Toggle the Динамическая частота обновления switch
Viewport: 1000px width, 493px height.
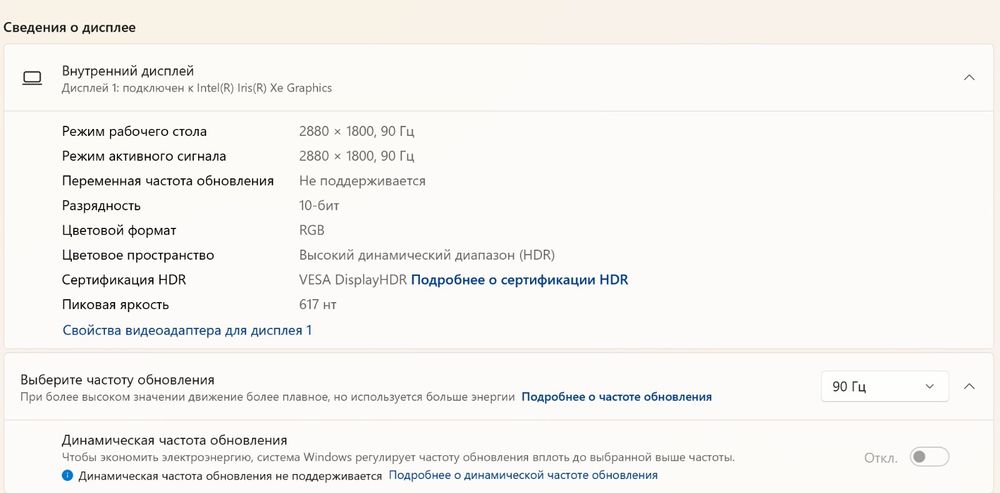pyautogui.click(x=929, y=457)
